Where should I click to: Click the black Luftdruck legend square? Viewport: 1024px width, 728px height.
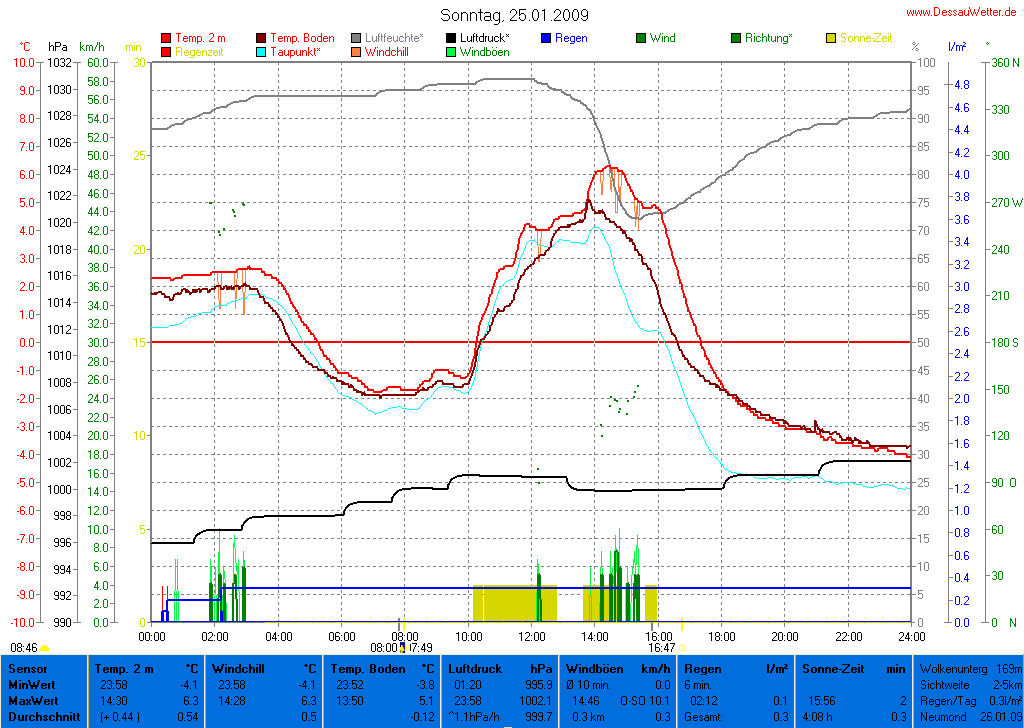tap(452, 38)
